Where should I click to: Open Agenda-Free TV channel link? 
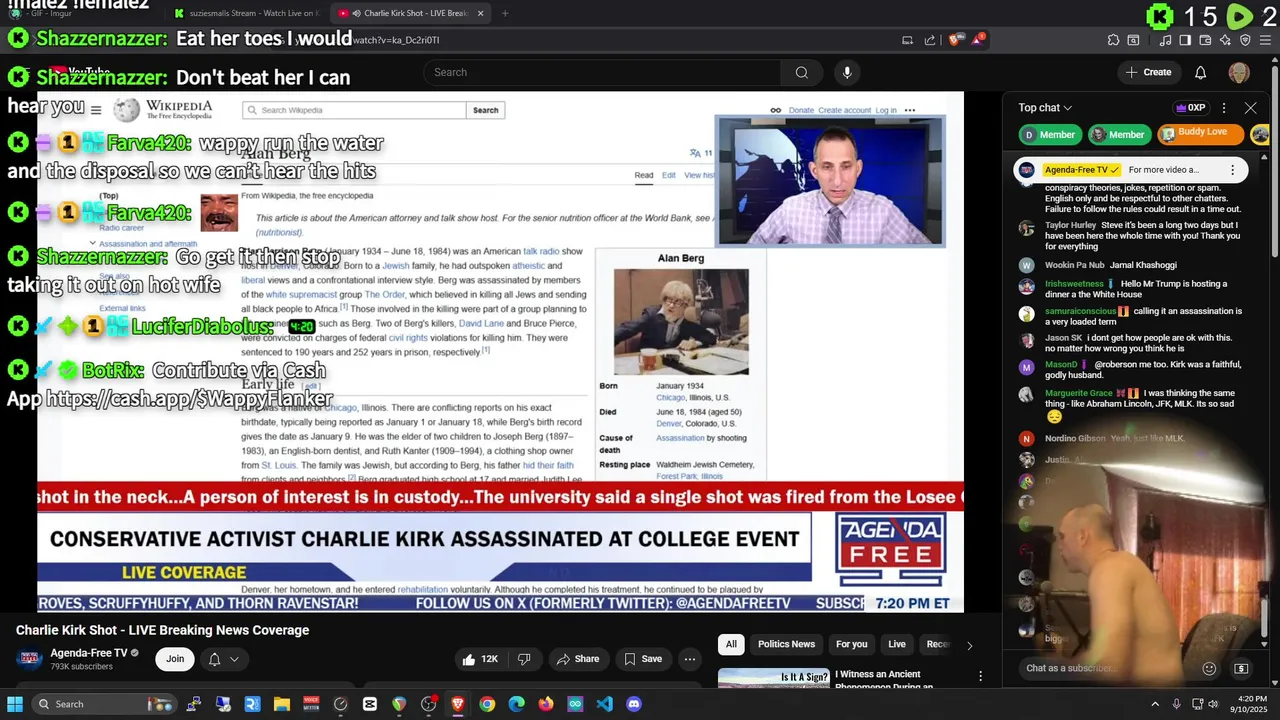tap(89, 653)
